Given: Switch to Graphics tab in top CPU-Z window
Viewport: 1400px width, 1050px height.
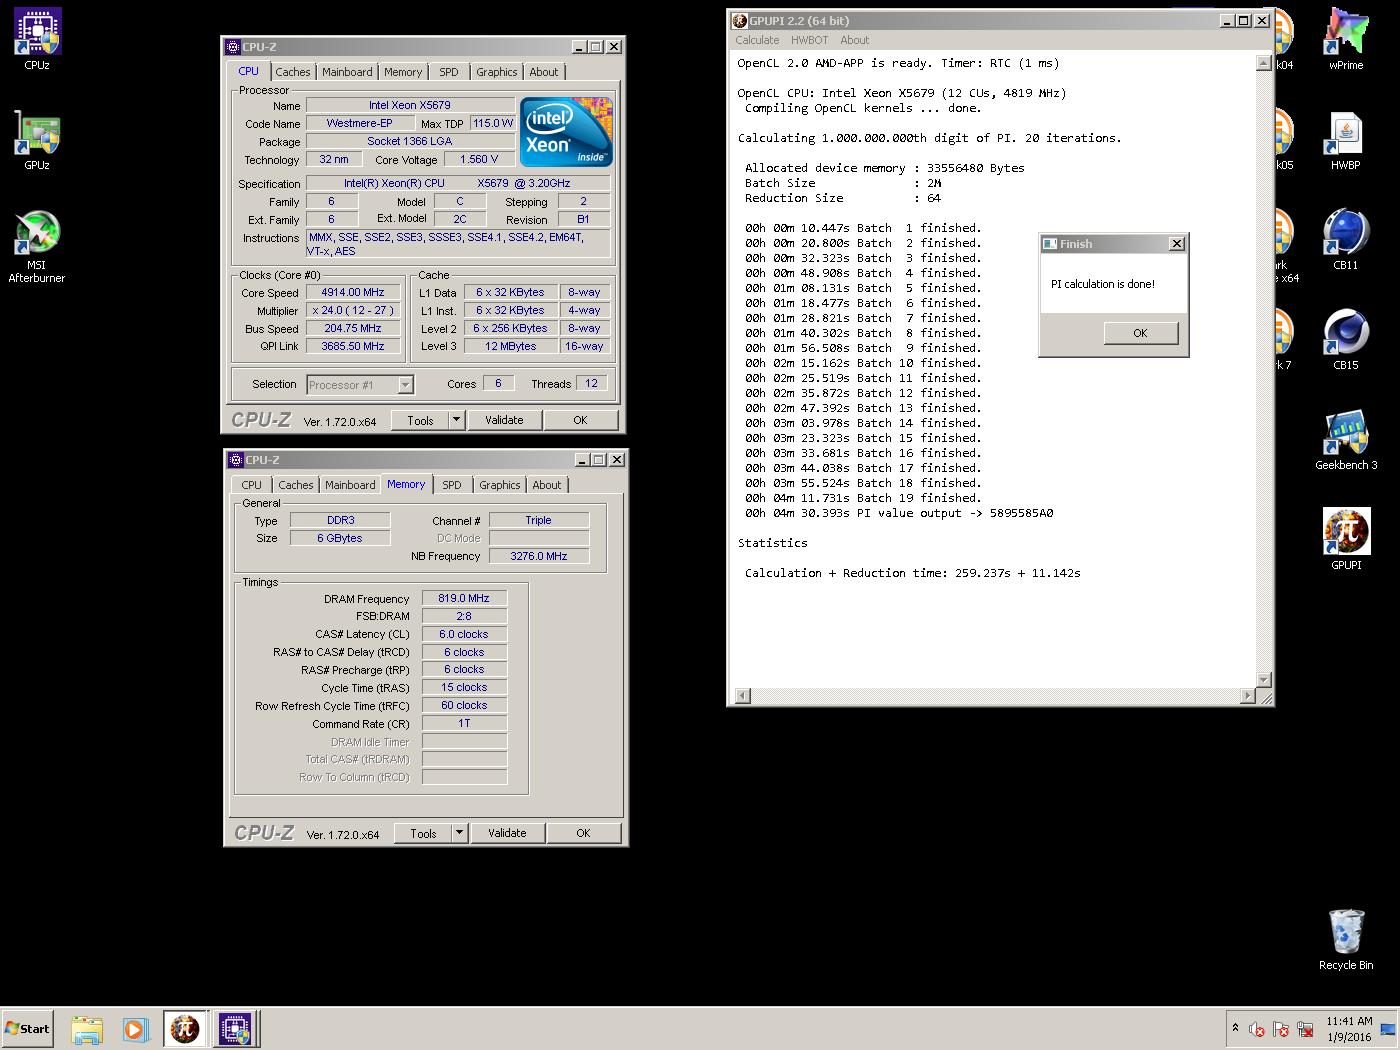Looking at the screenshot, I should (x=497, y=72).
